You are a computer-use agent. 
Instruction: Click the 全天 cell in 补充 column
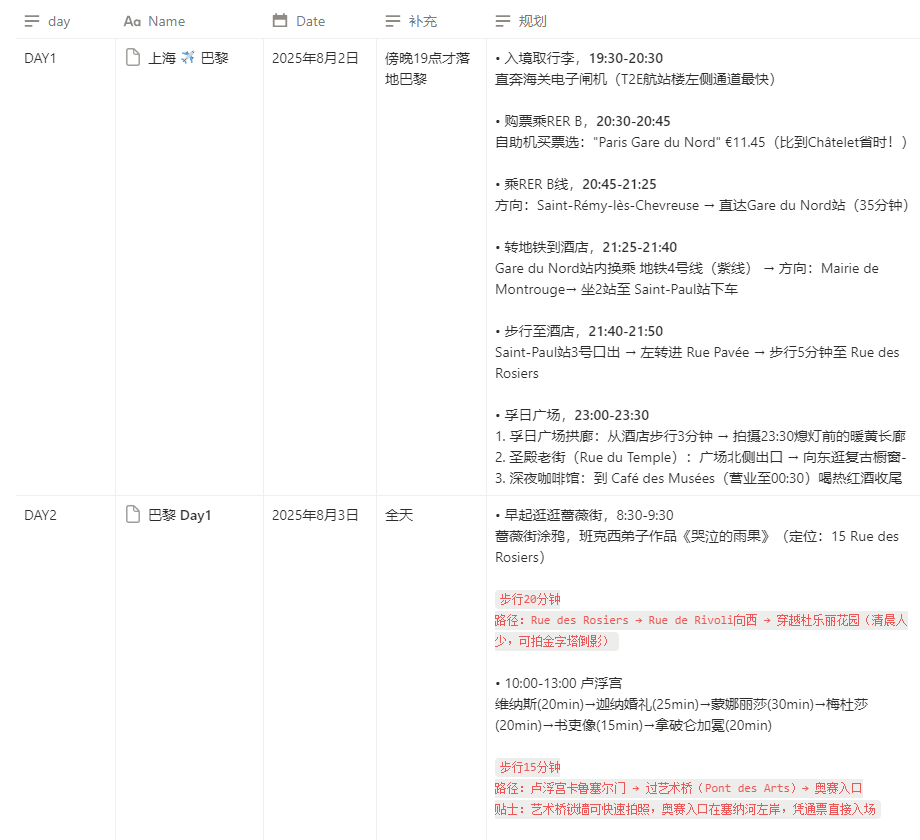(399, 515)
